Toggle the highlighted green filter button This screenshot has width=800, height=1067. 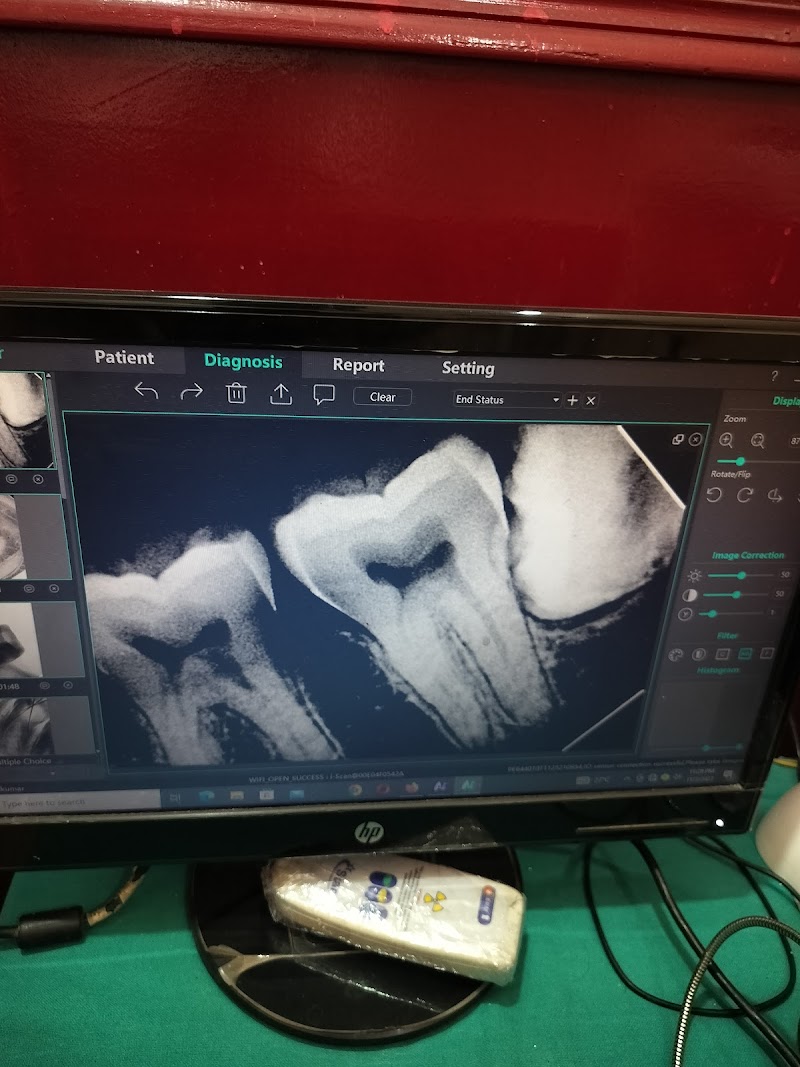pyautogui.click(x=745, y=654)
